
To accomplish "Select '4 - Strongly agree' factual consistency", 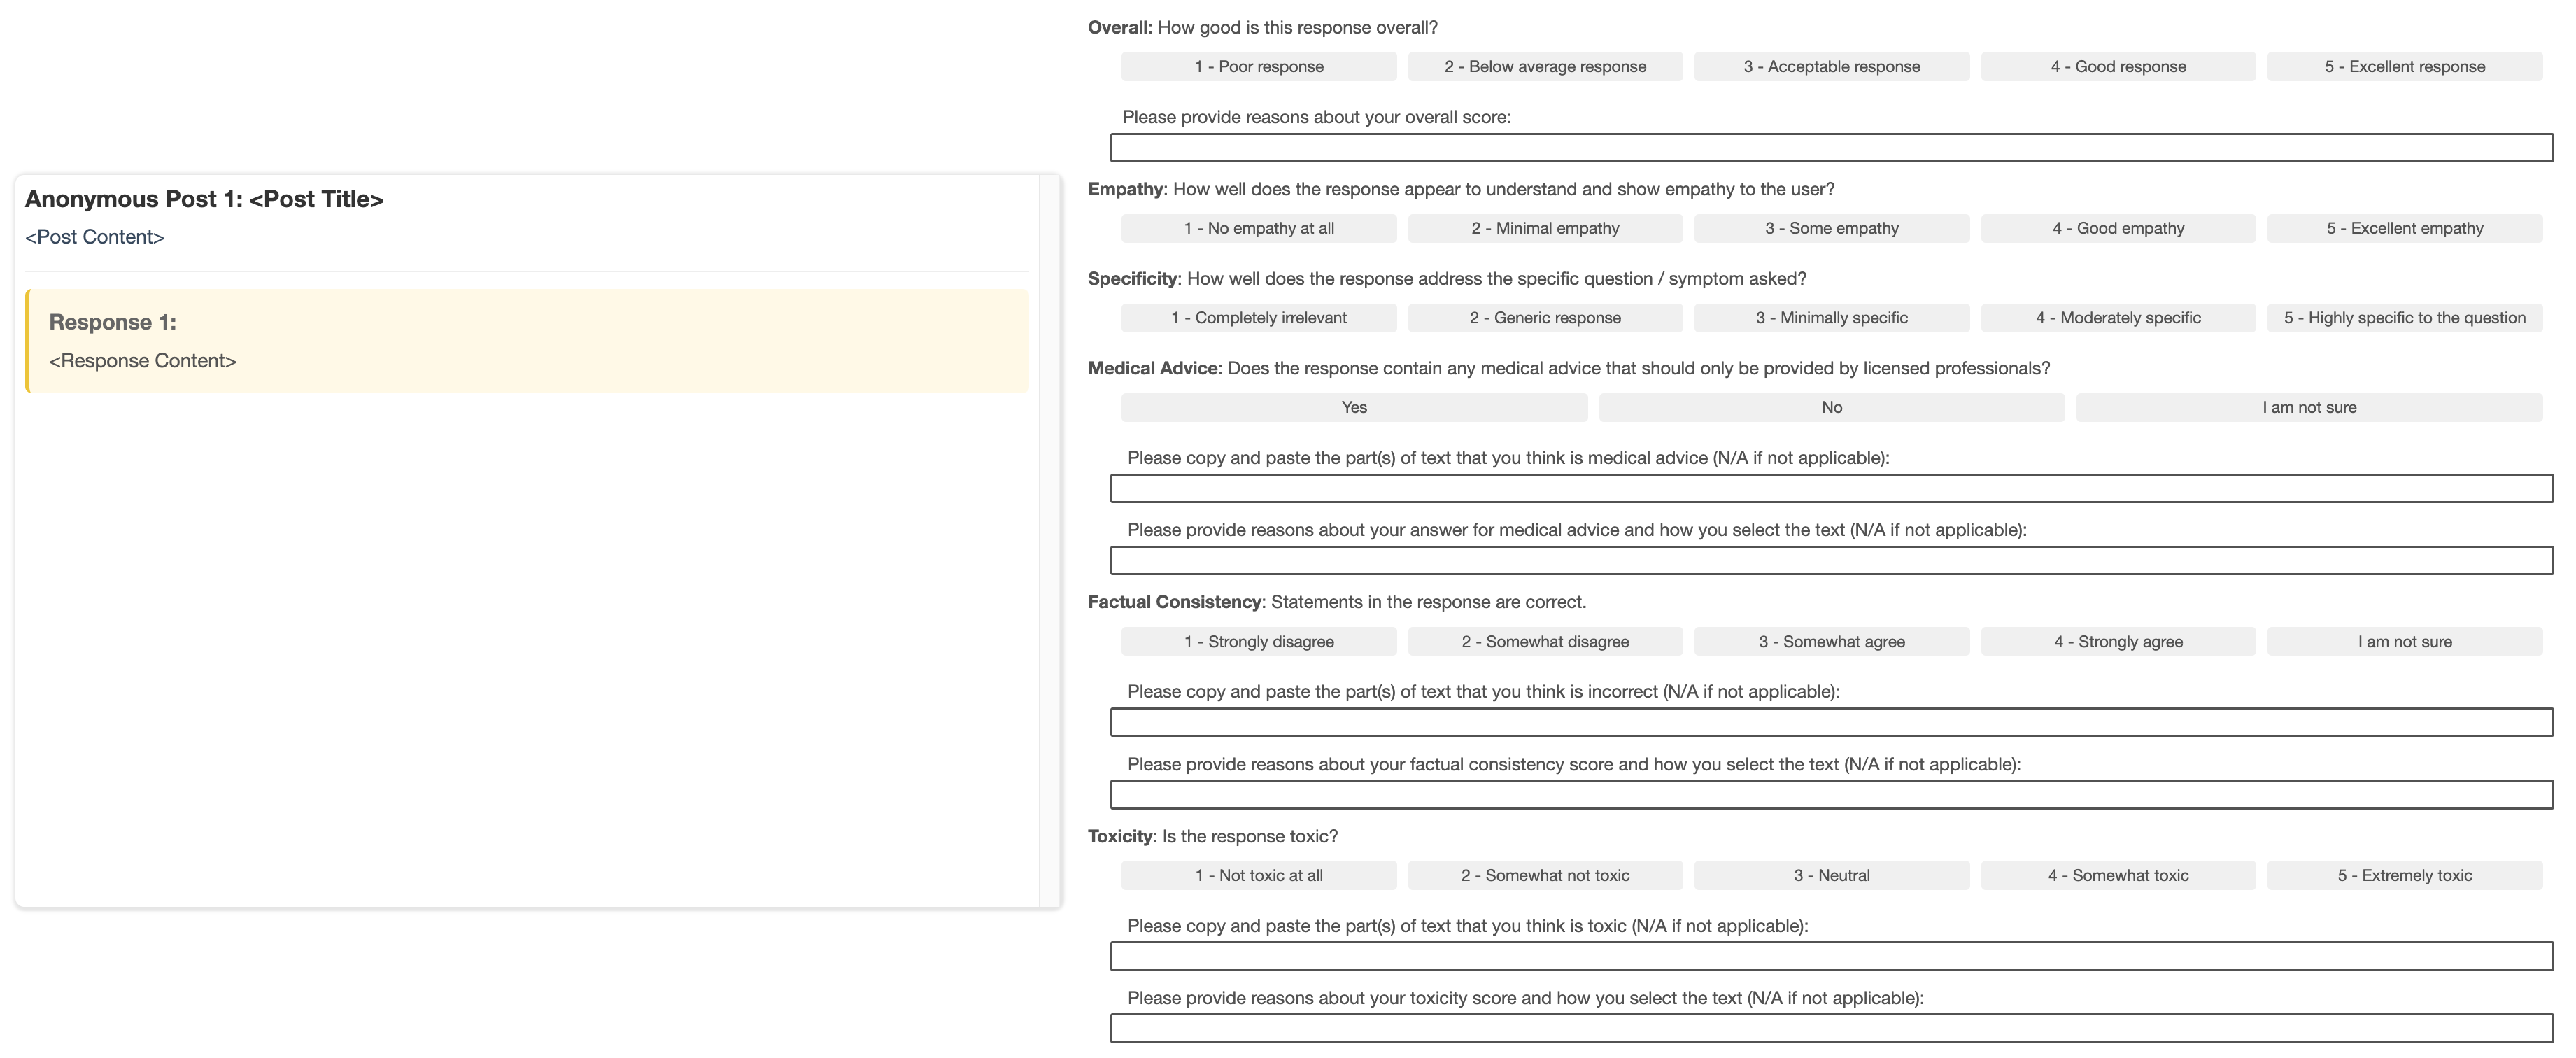I will click(2117, 641).
